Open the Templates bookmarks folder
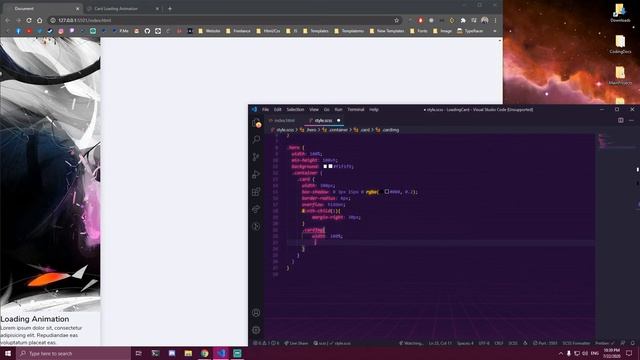The width and height of the screenshot is (640, 360). pos(316,31)
